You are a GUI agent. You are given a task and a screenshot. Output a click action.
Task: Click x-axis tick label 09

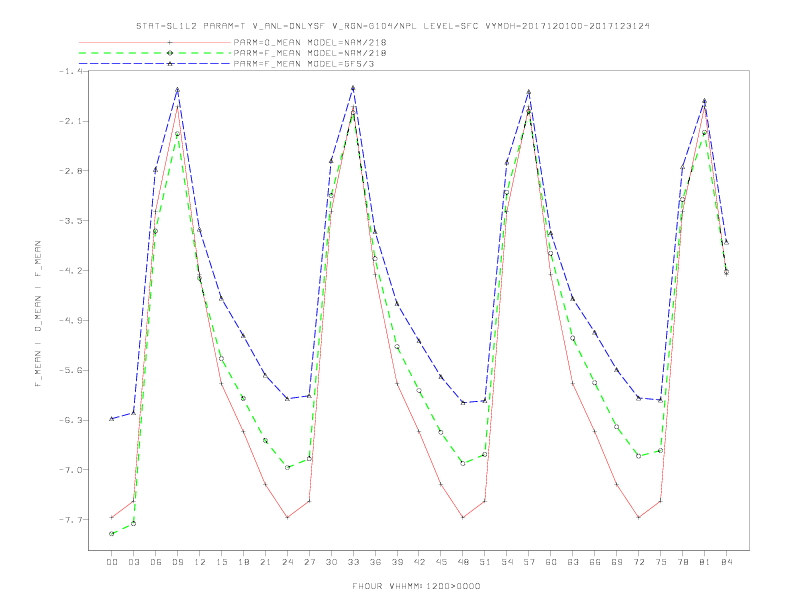click(x=177, y=562)
